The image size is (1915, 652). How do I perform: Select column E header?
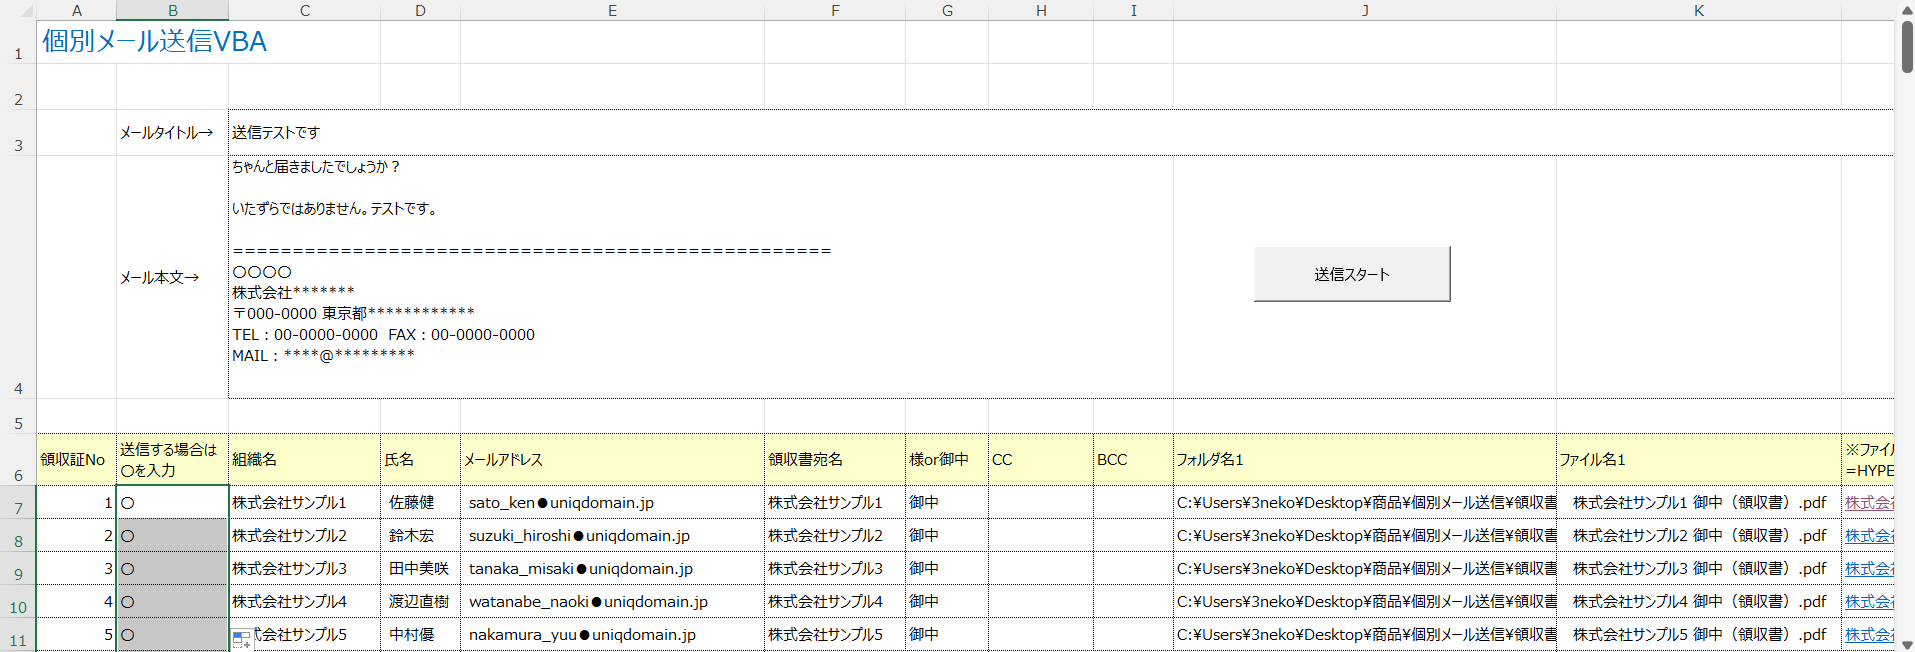tap(612, 10)
